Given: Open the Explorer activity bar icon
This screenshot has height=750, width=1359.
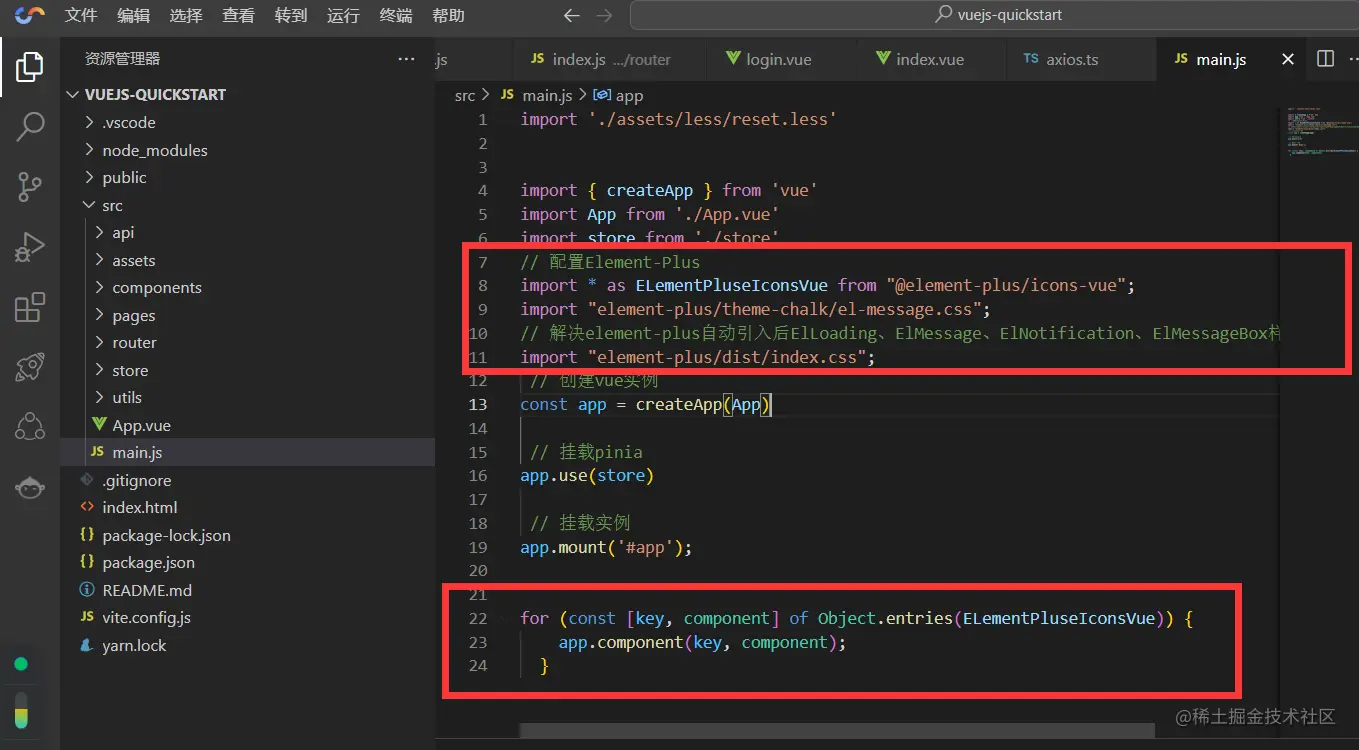Looking at the screenshot, I should (x=30, y=67).
